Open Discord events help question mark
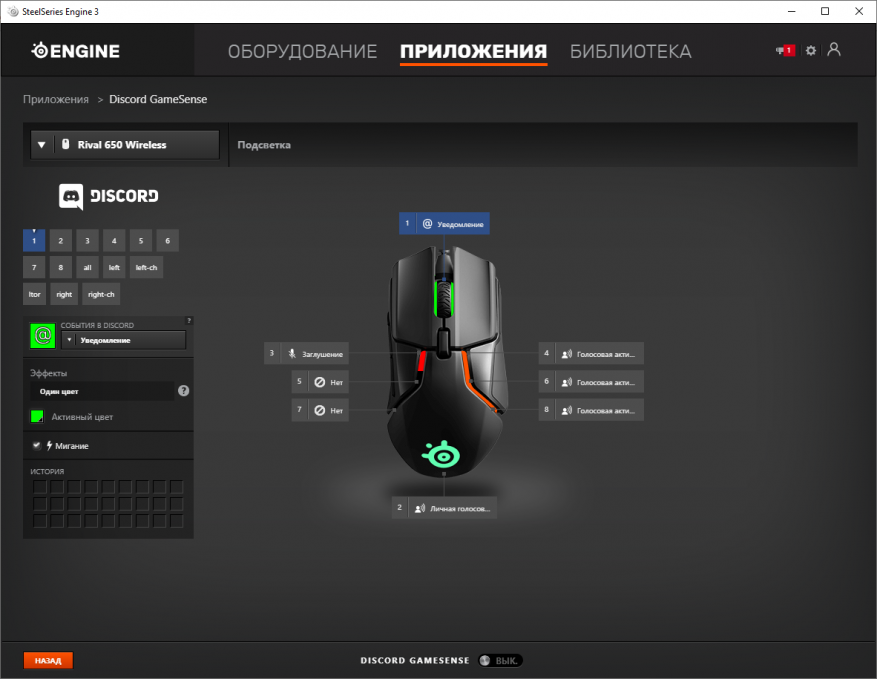Image resolution: width=877 pixels, height=679 pixels. click(x=189, y=320)
